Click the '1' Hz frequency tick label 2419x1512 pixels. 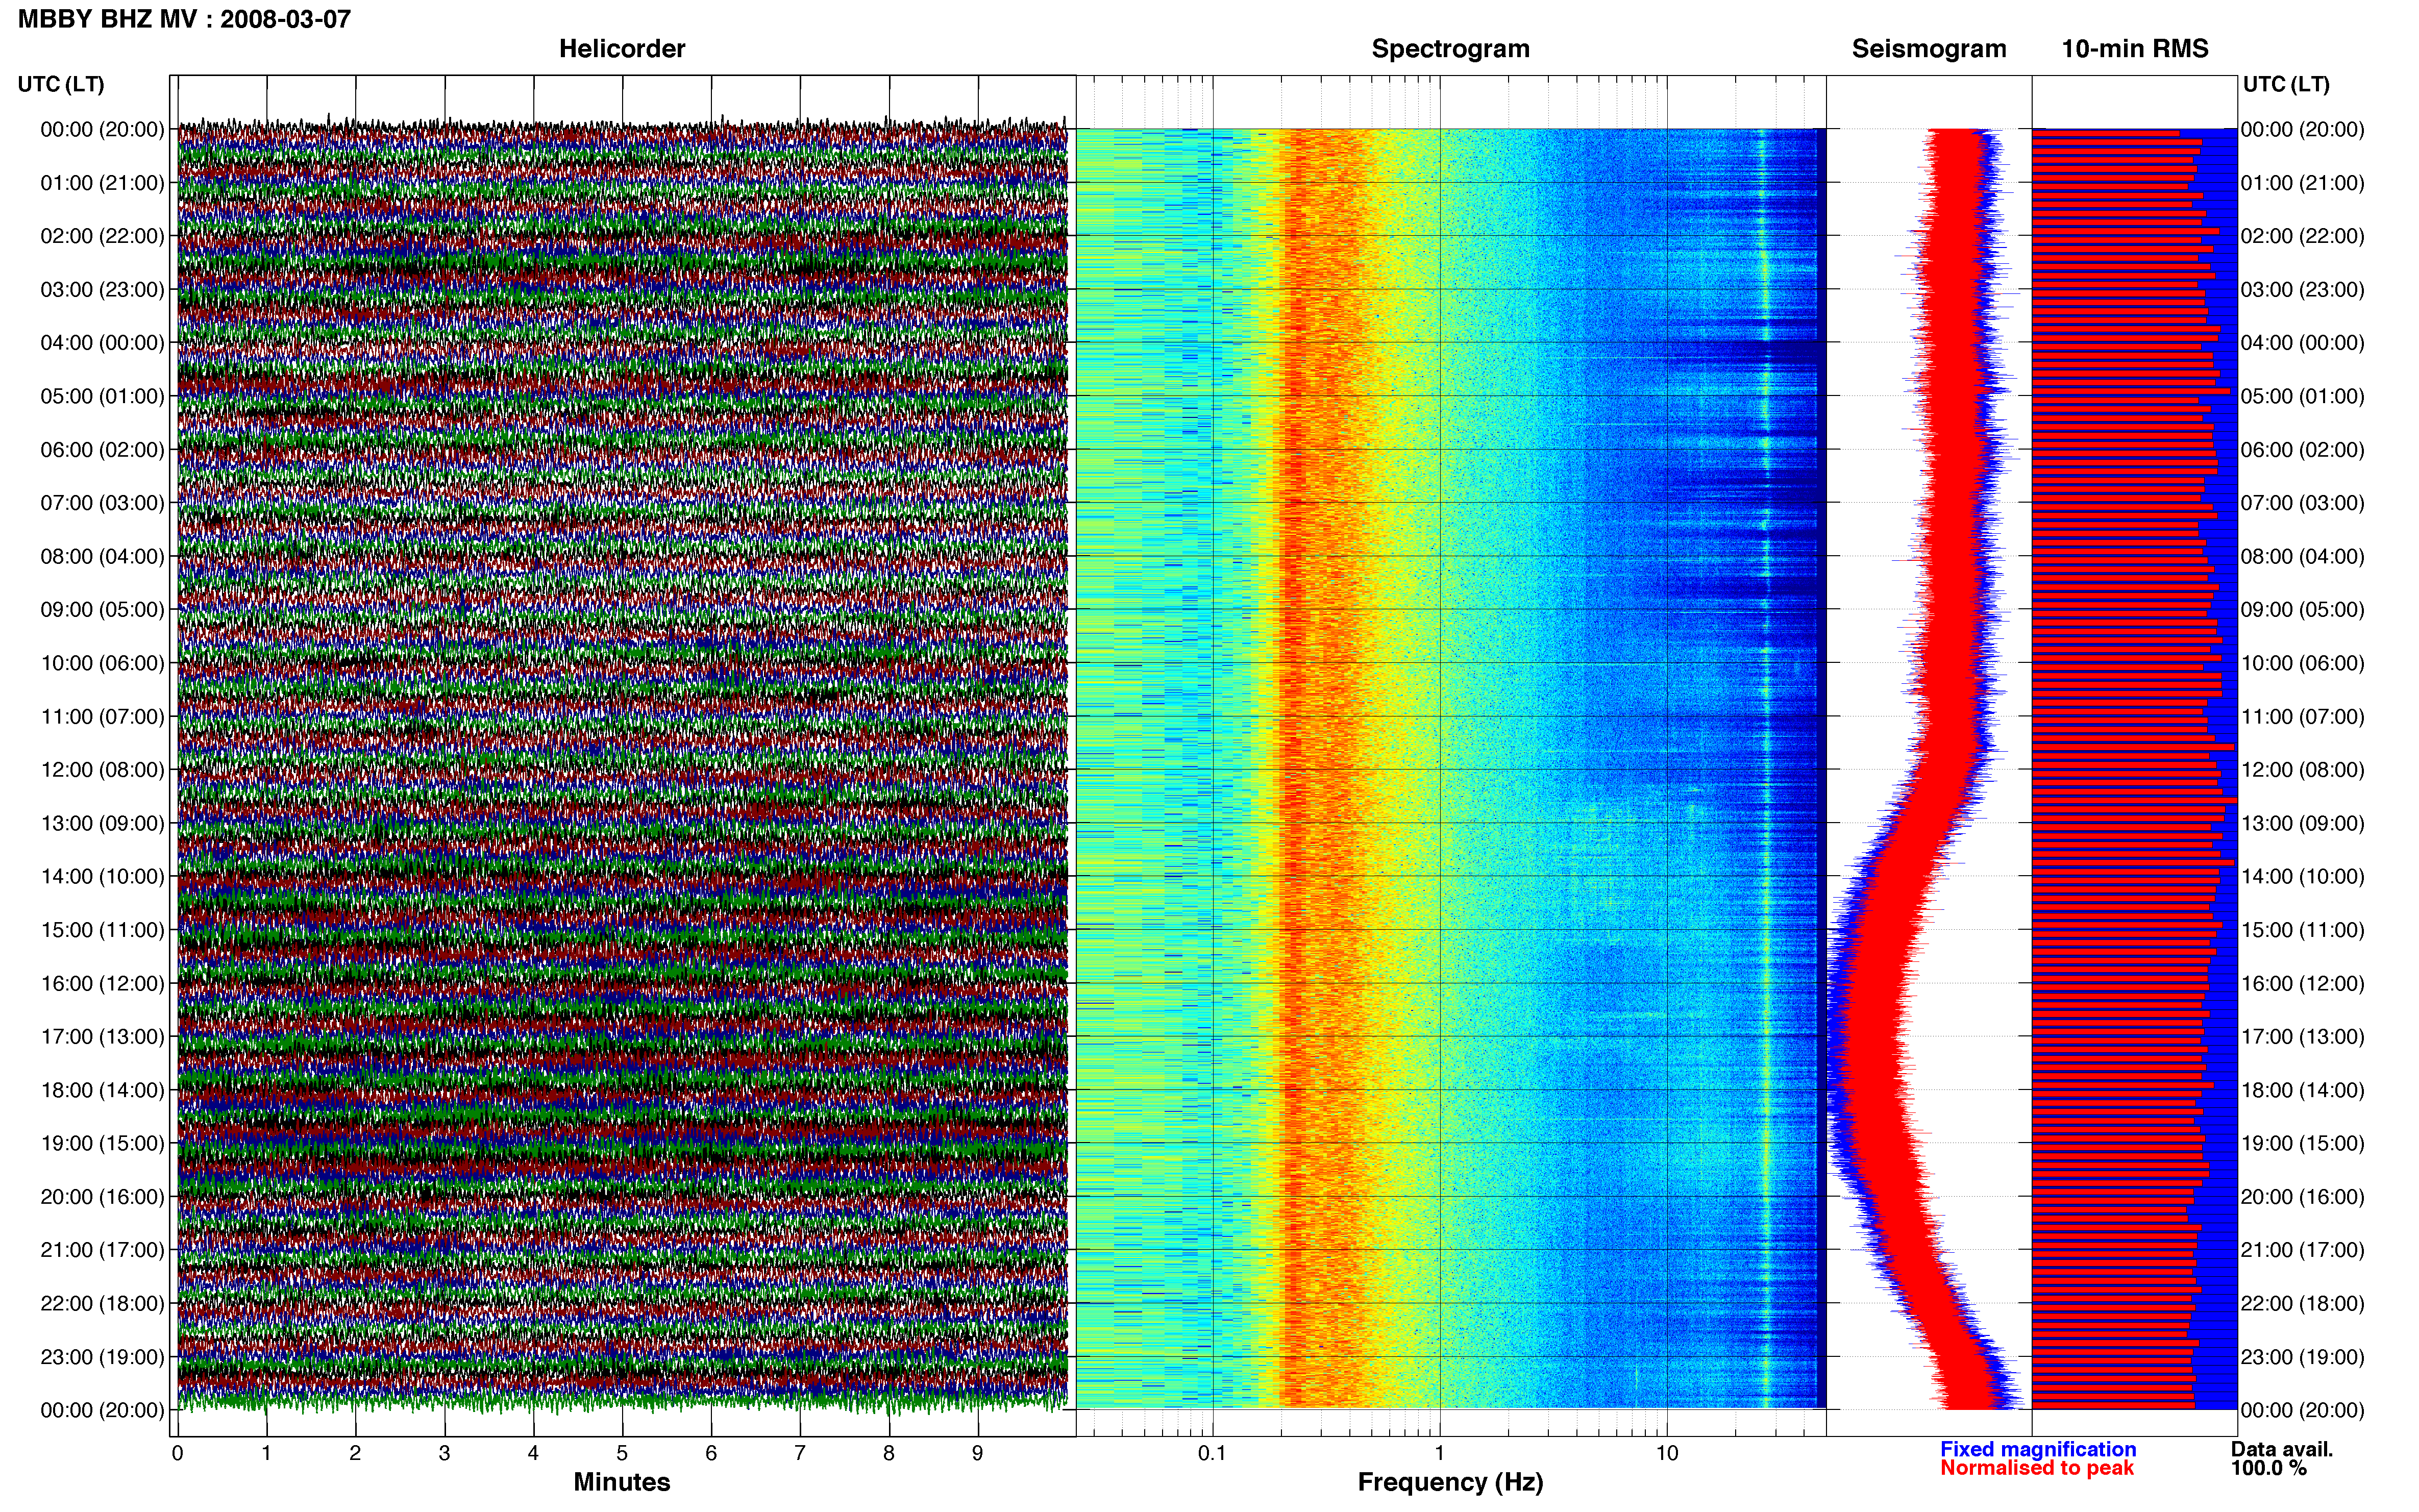1440,1453
